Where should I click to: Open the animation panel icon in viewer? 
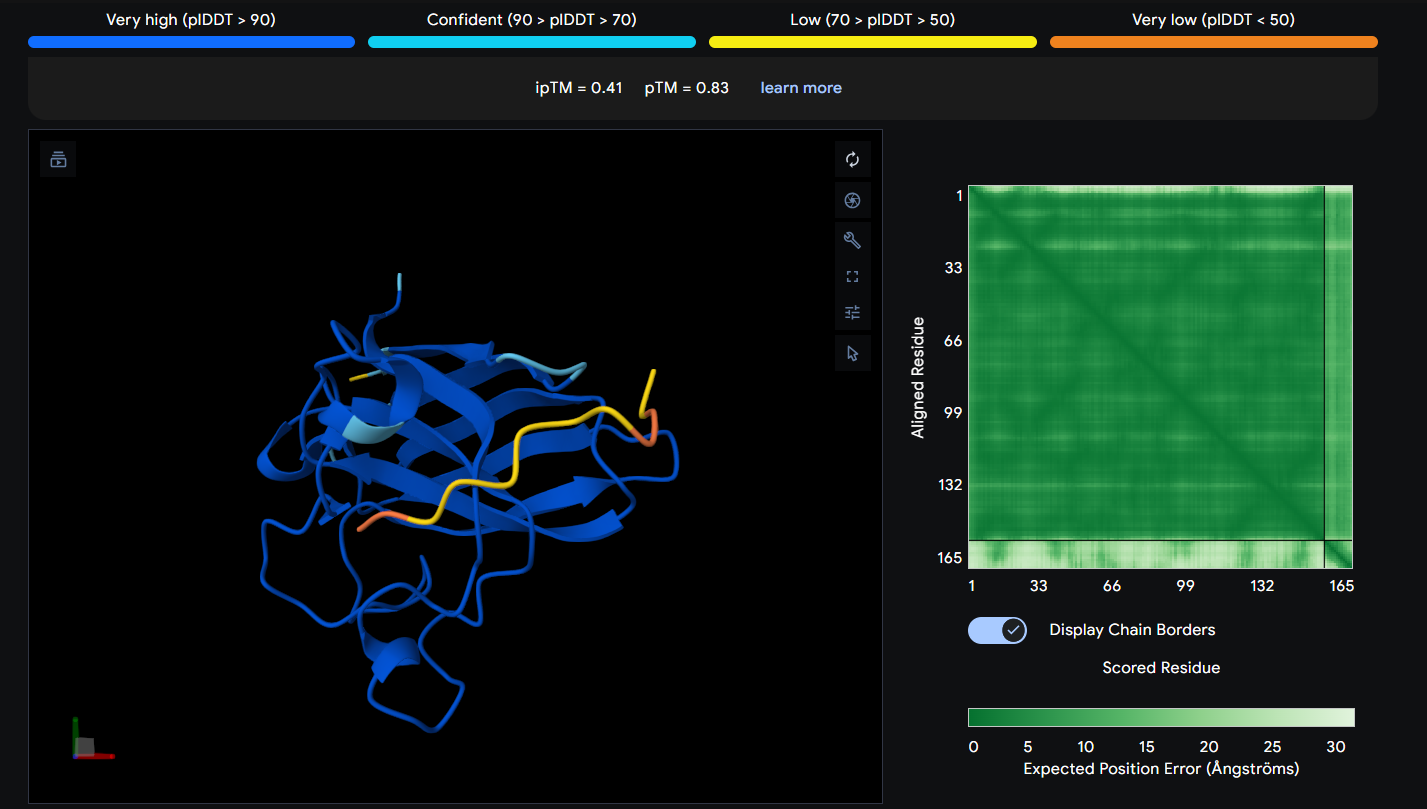[x=58, y=159]
